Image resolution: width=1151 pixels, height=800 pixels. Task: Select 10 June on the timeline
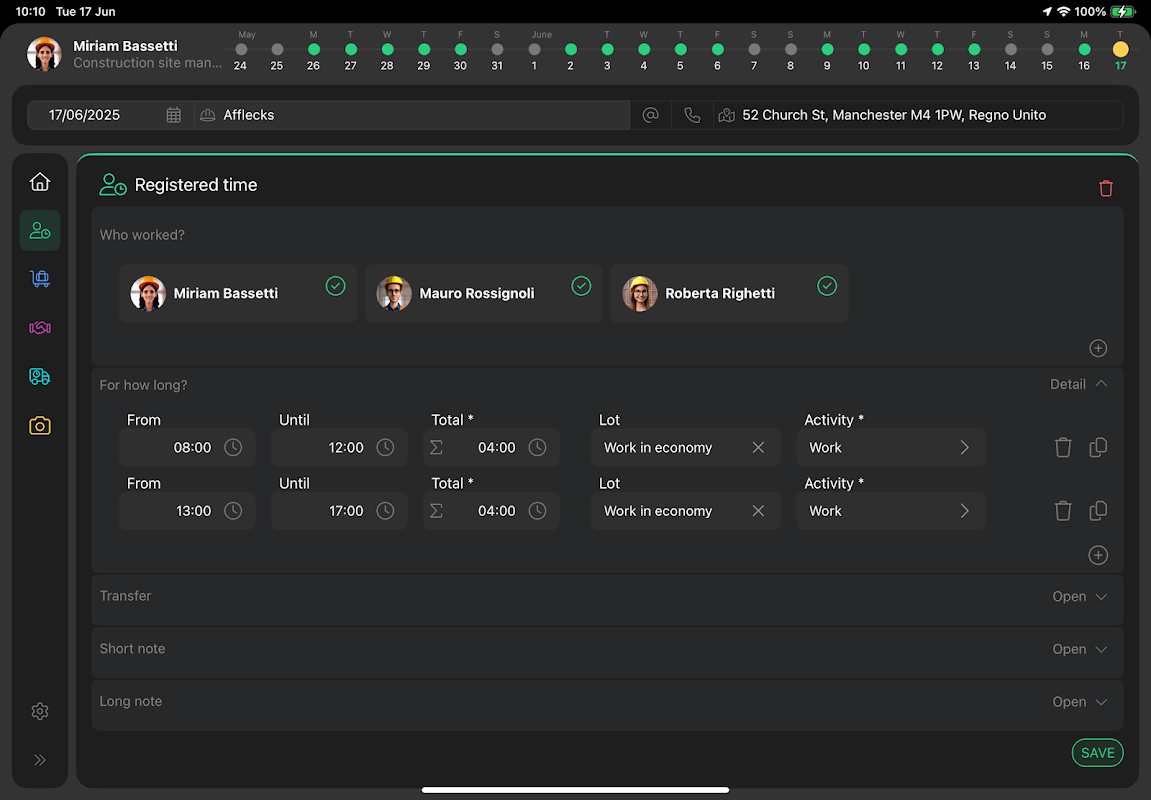tap(864, 49)
